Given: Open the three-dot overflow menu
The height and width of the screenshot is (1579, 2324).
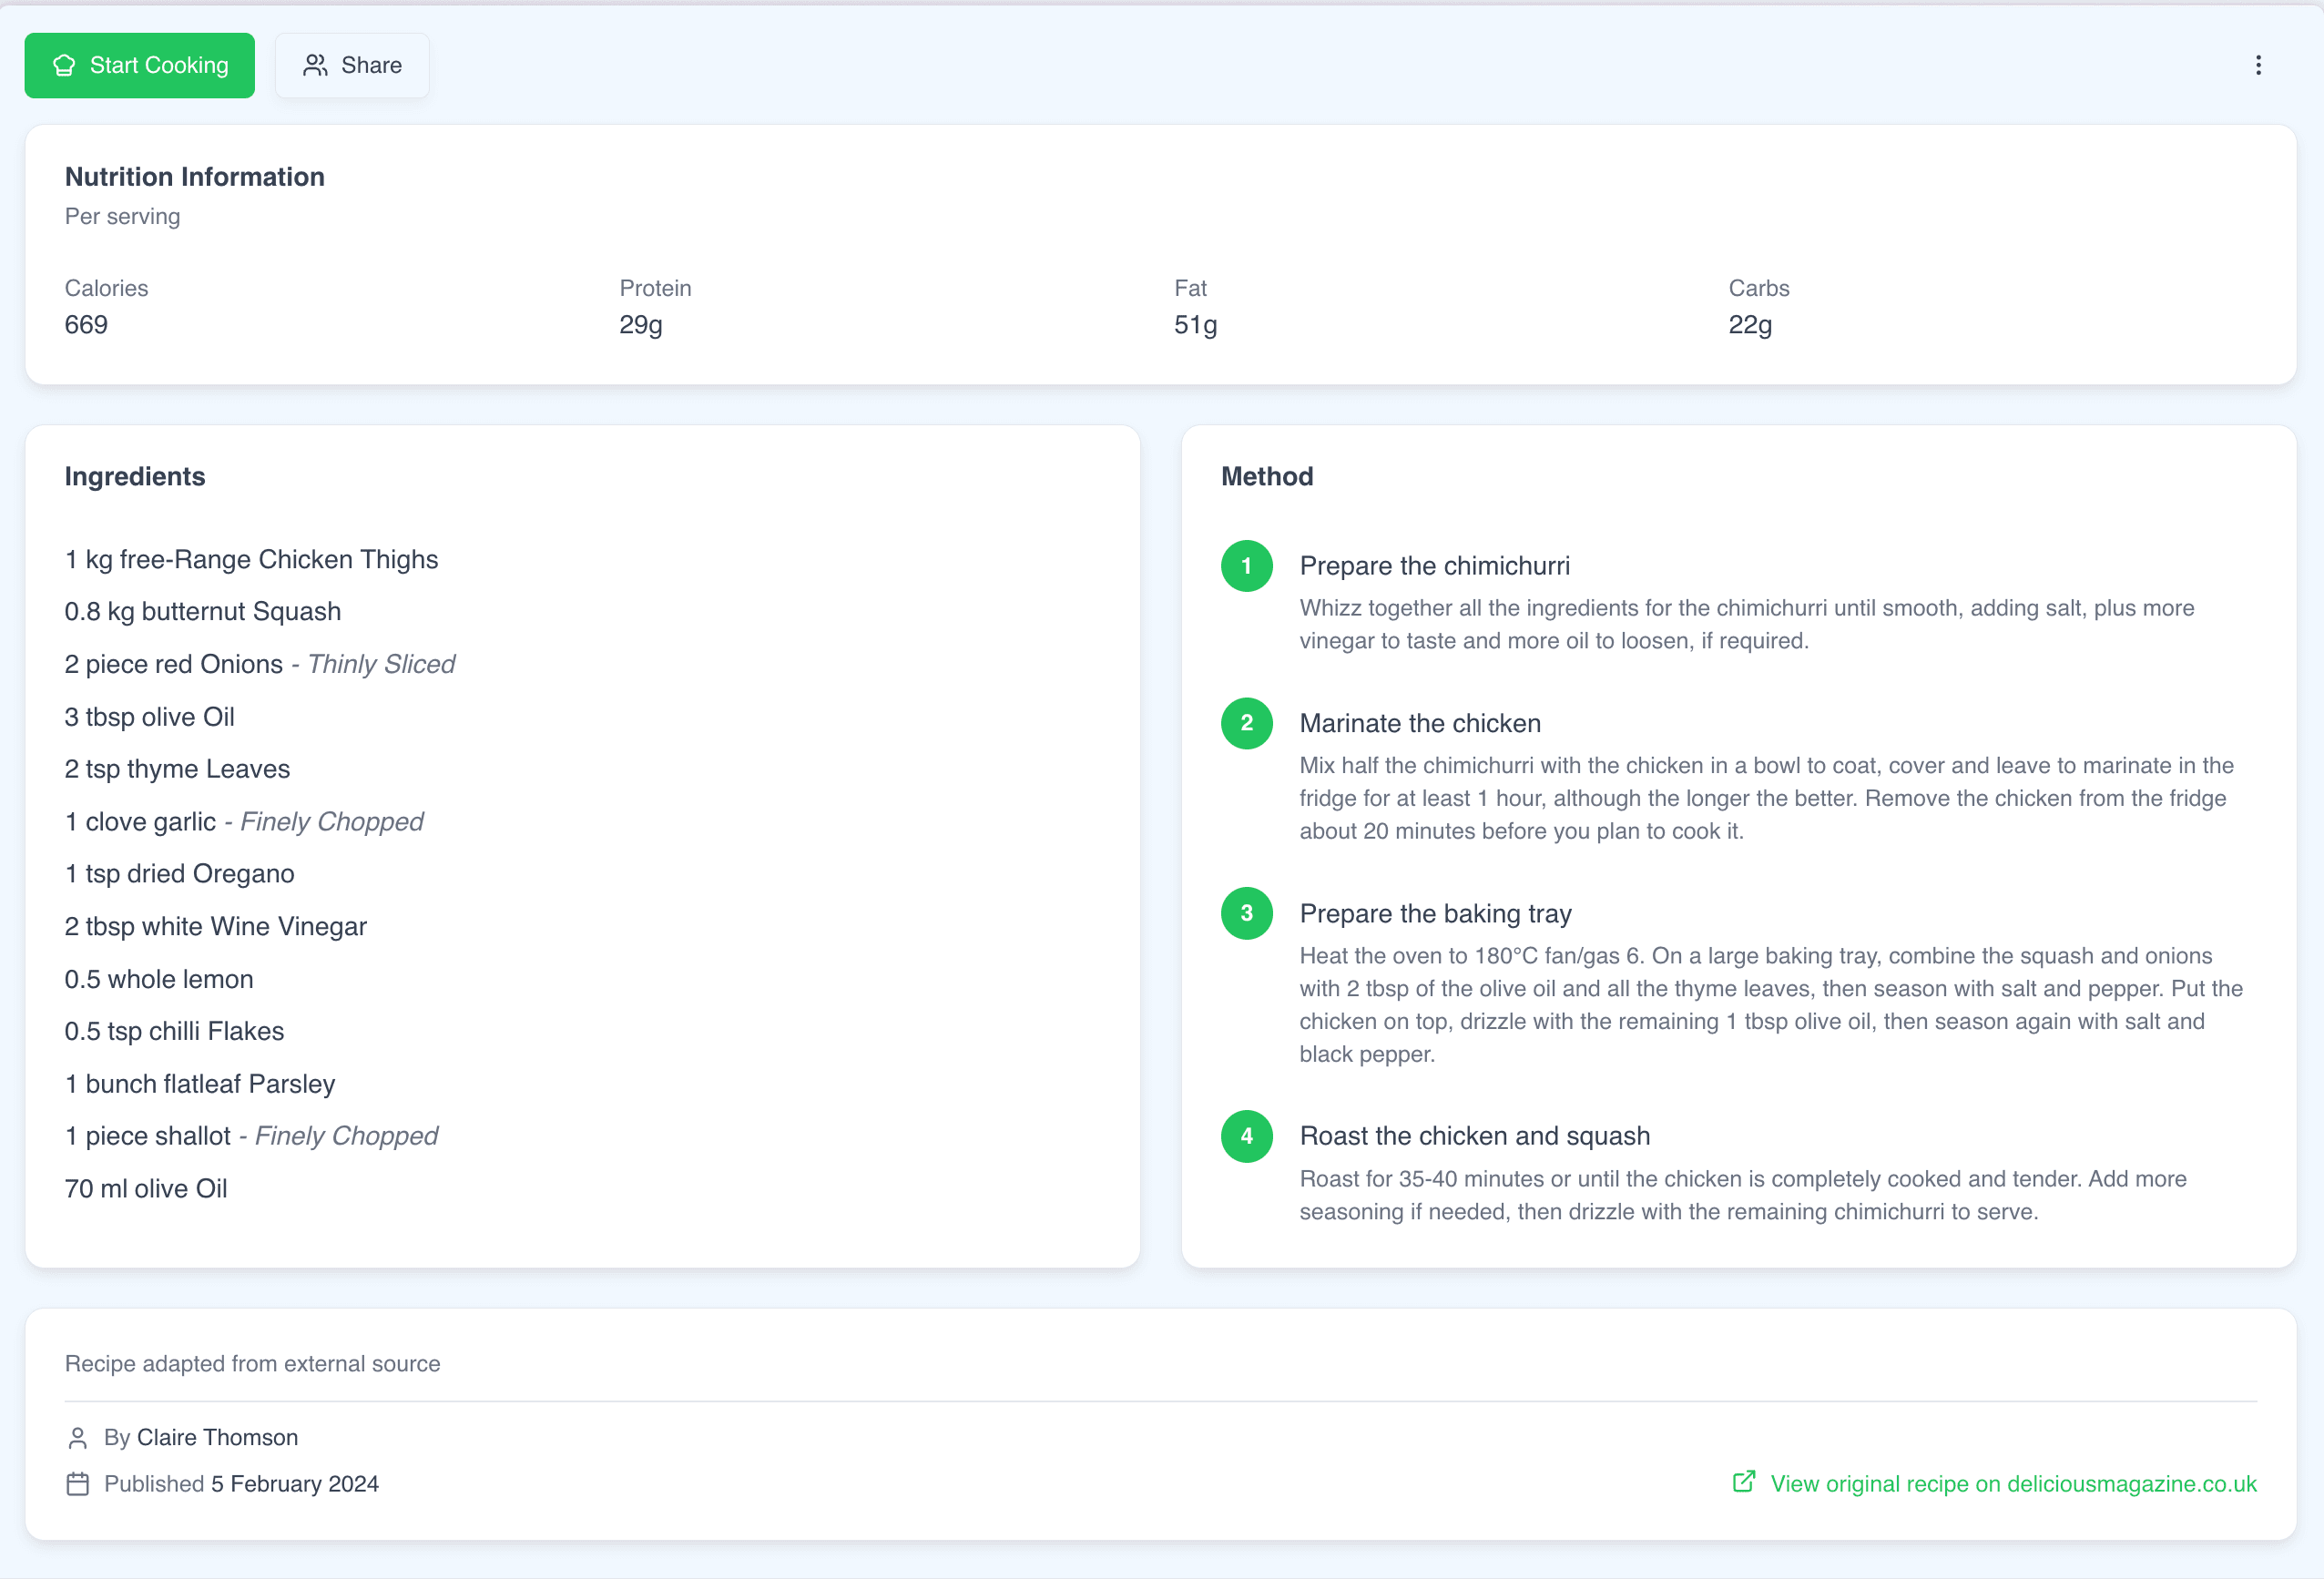Looking at the screenshot, I should pyautogui.click(x=2259, y=64).
